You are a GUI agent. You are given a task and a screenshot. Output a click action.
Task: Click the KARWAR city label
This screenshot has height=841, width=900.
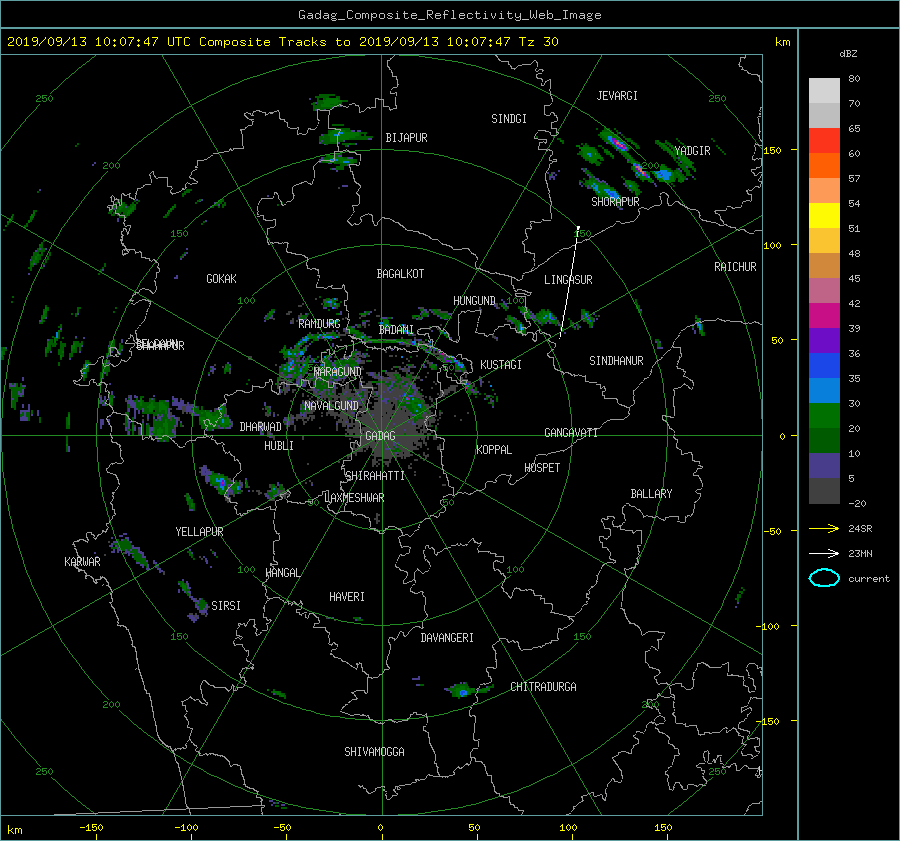pyautogui.click(x=82, y=562)
